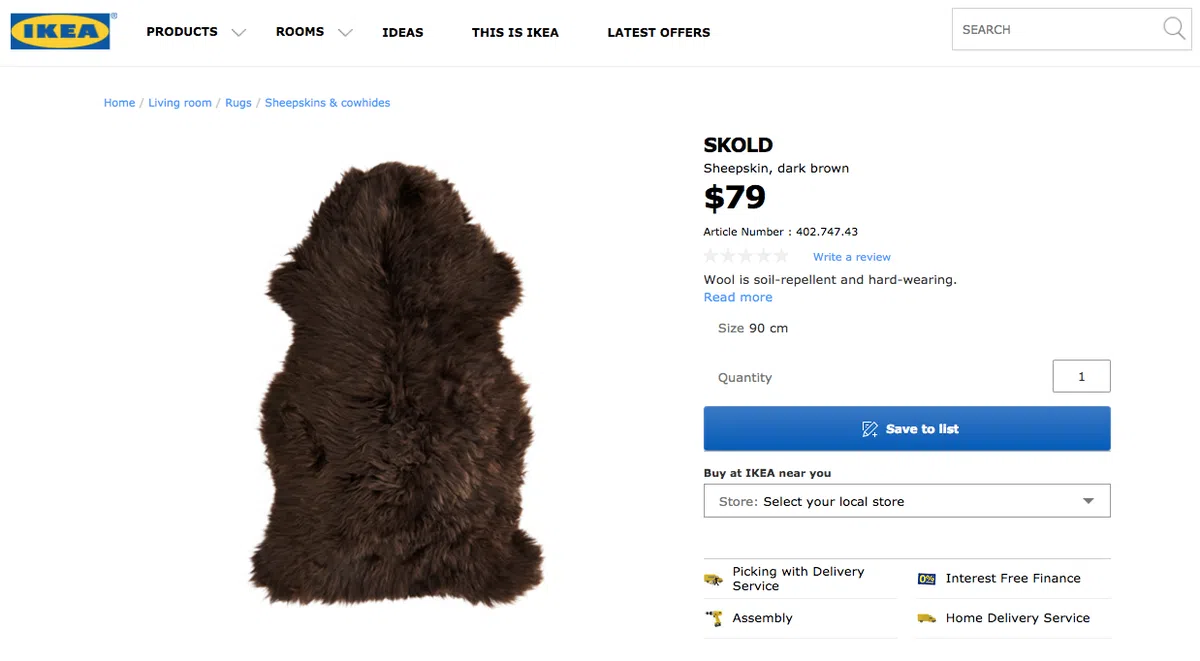1200x661 pixels.
Task: Click the Interest Free Finance icon
Action: pyautogui.click(x=927, y=579)
